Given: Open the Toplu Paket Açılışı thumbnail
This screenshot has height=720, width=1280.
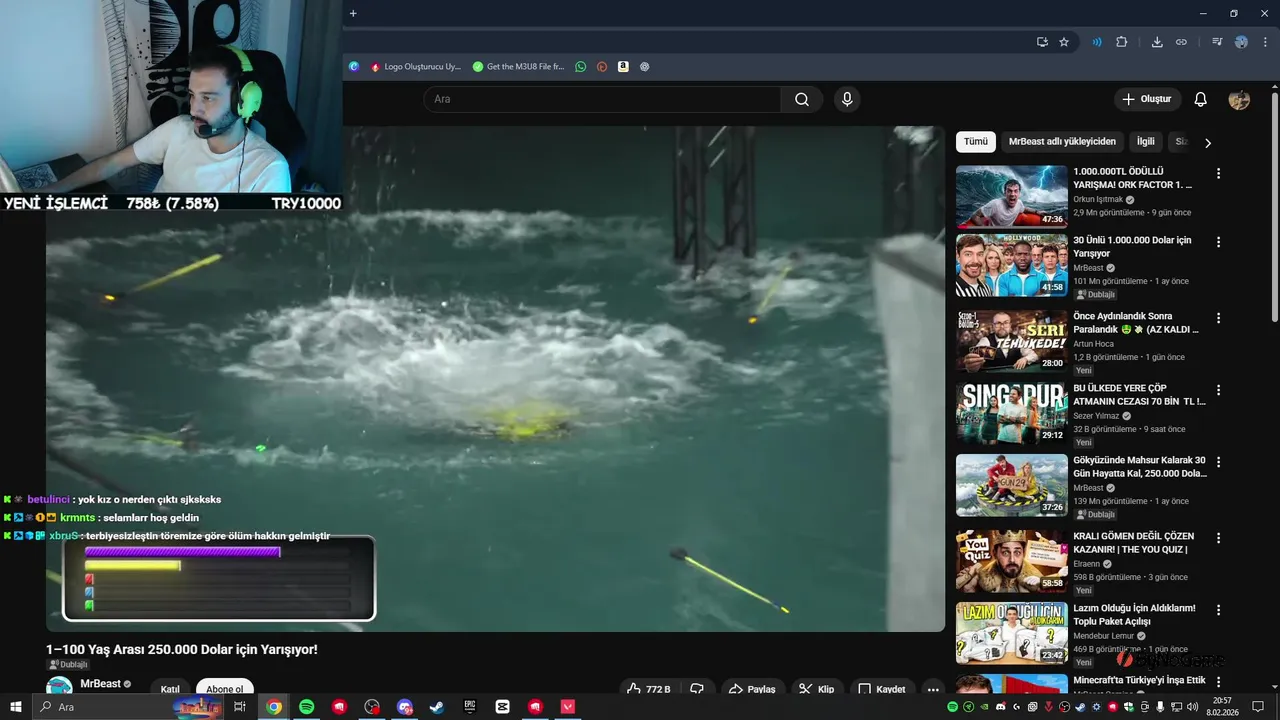Looking at the screenshot, I should point(1012,633).
